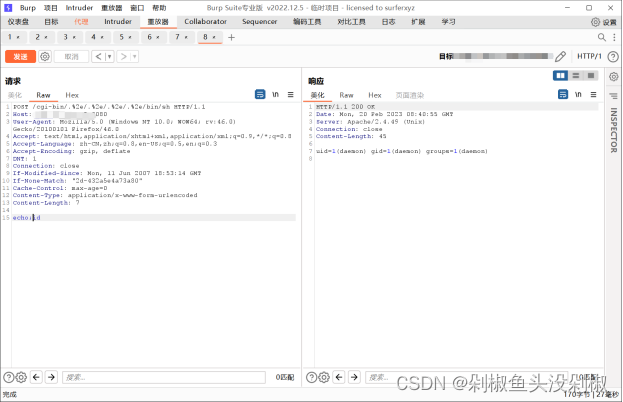The image size is (623, 402).
Task: Switch to Repeater tab 1
Action: tap(10, 37)
